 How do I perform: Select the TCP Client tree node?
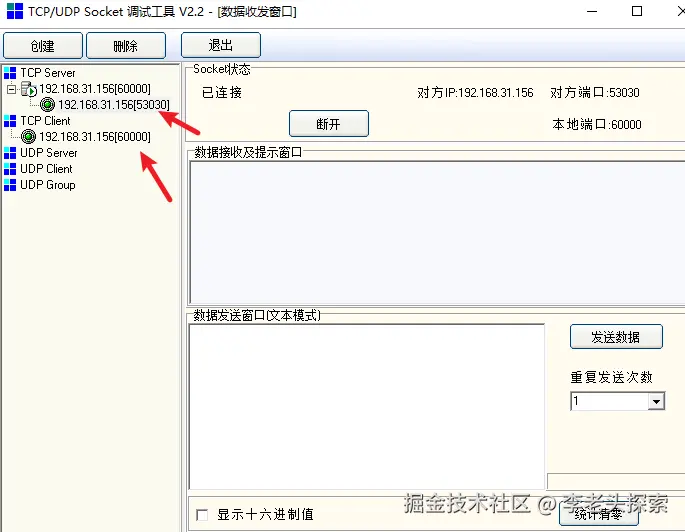pyautogui.click(x=45, y=121)
